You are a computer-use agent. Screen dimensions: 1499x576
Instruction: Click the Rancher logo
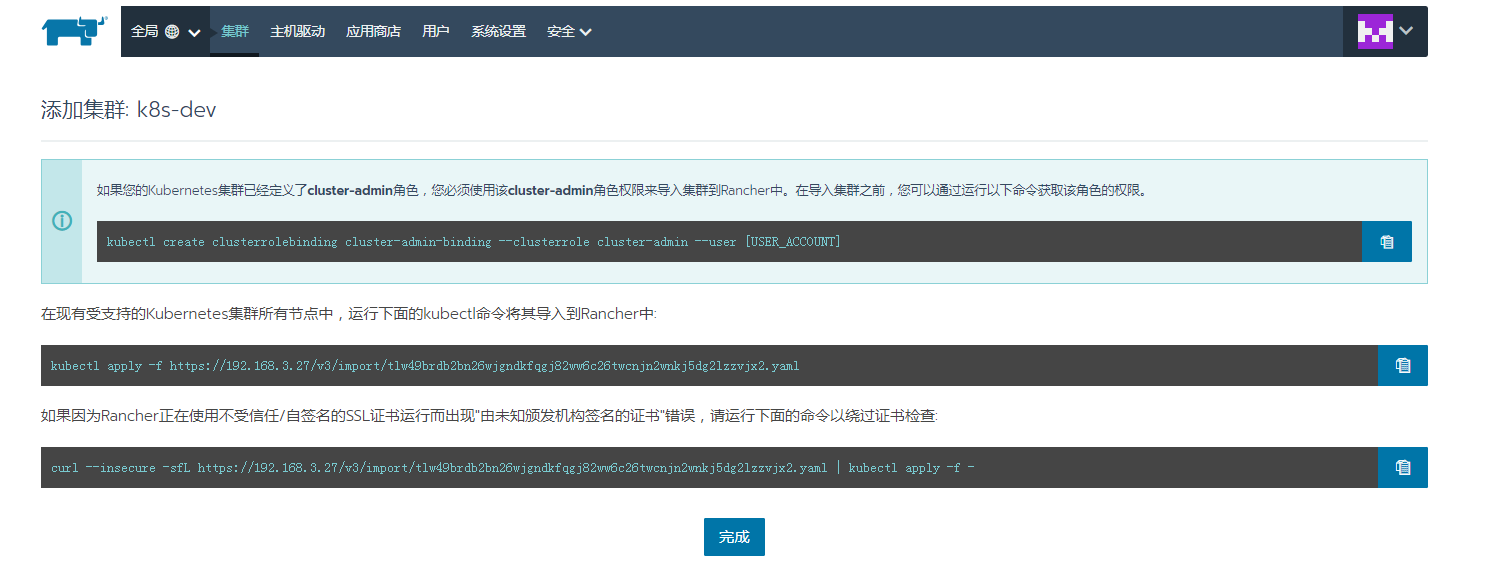click(x=74, y=31)
